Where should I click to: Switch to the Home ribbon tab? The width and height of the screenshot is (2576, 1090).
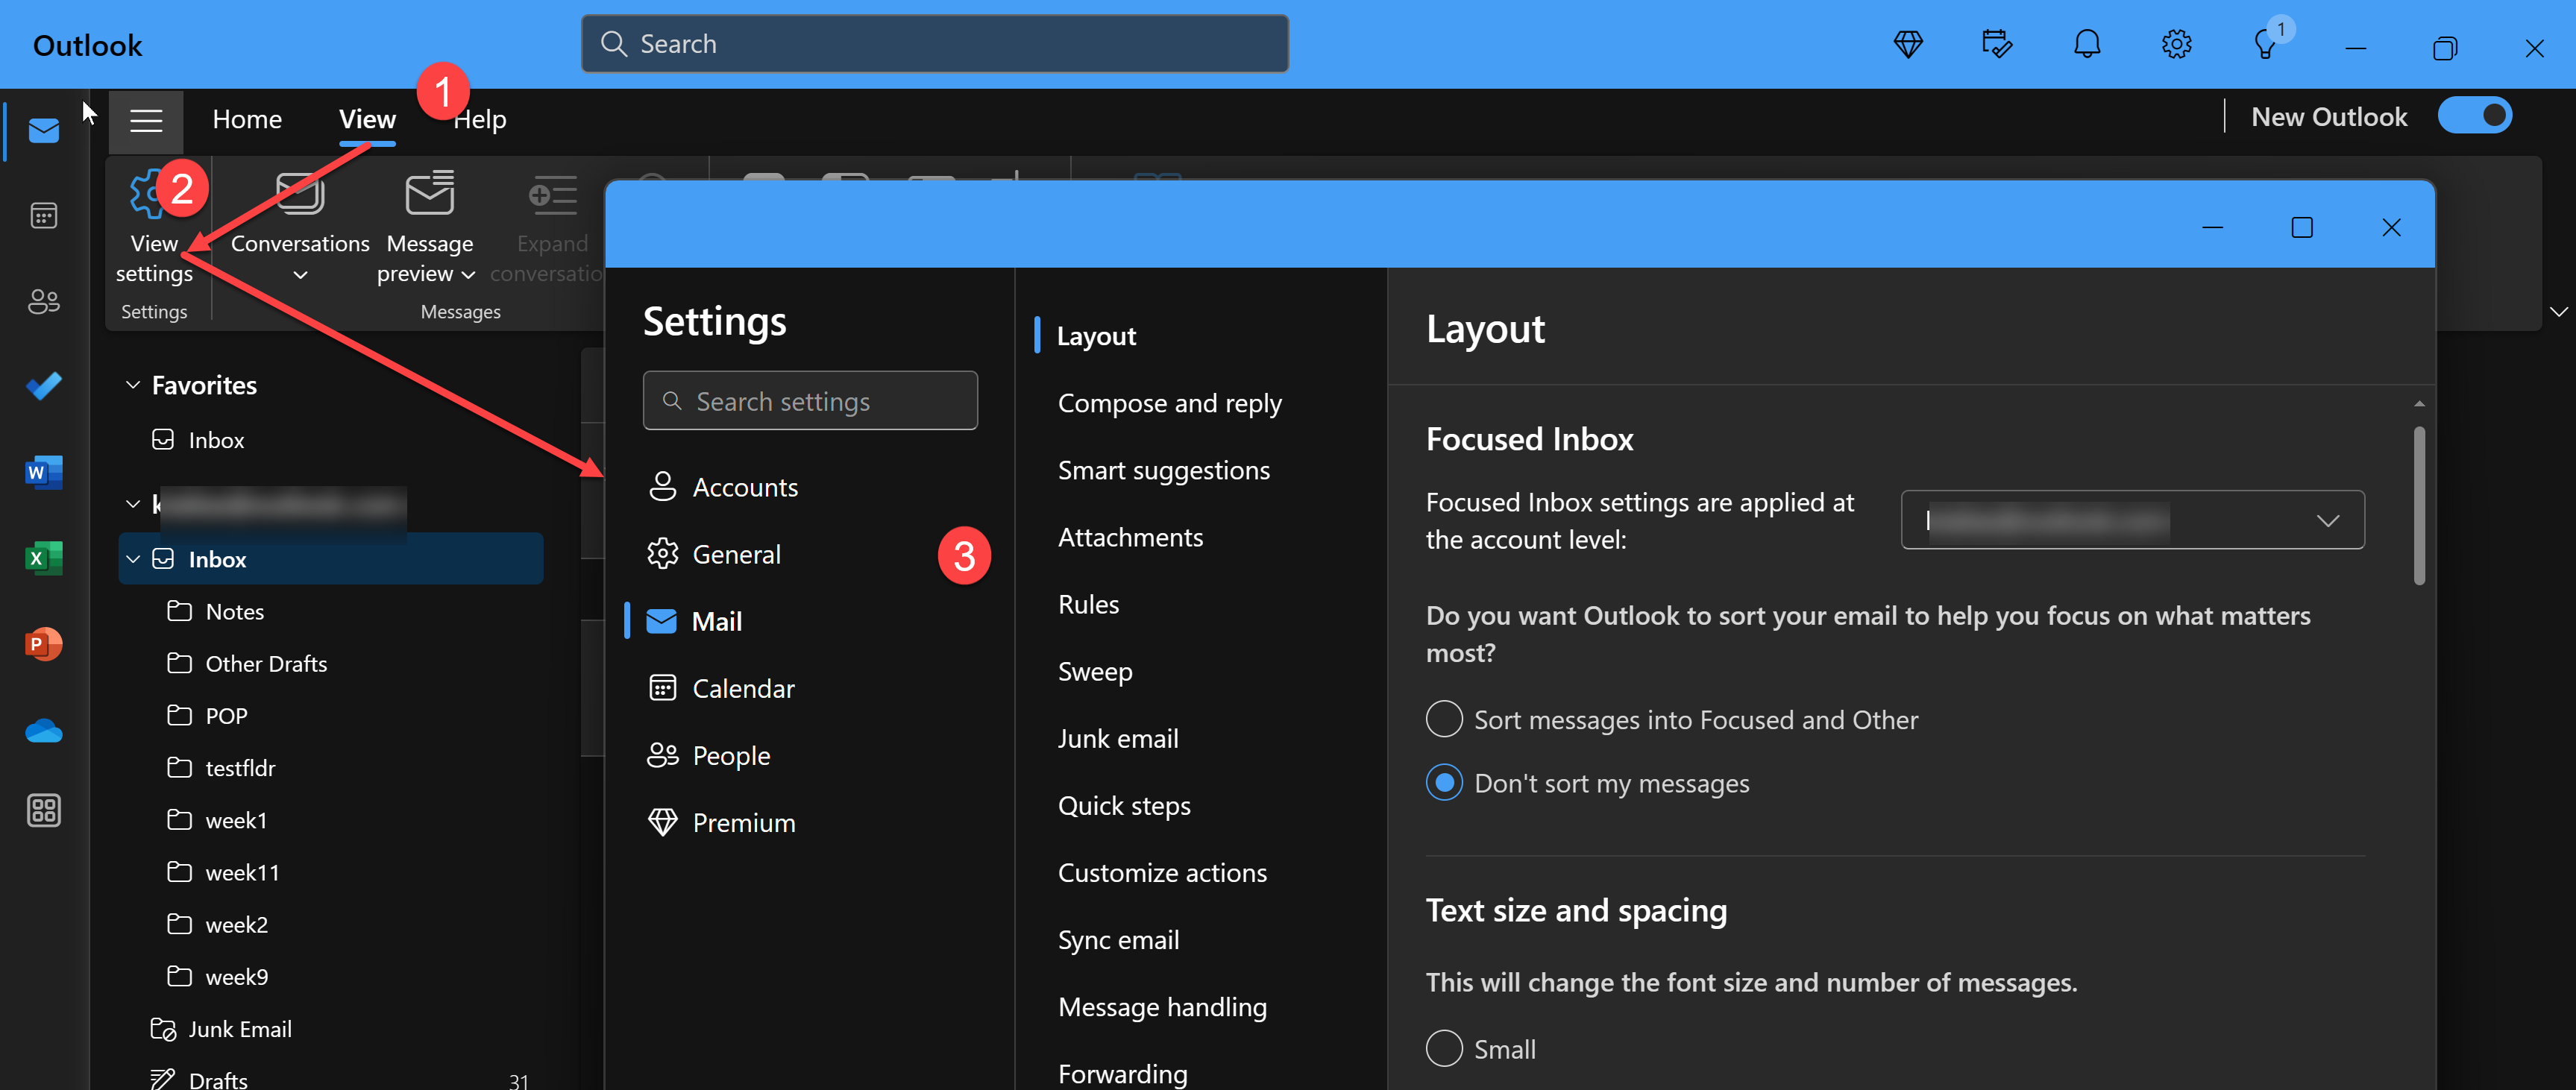(x=247, y=119)
